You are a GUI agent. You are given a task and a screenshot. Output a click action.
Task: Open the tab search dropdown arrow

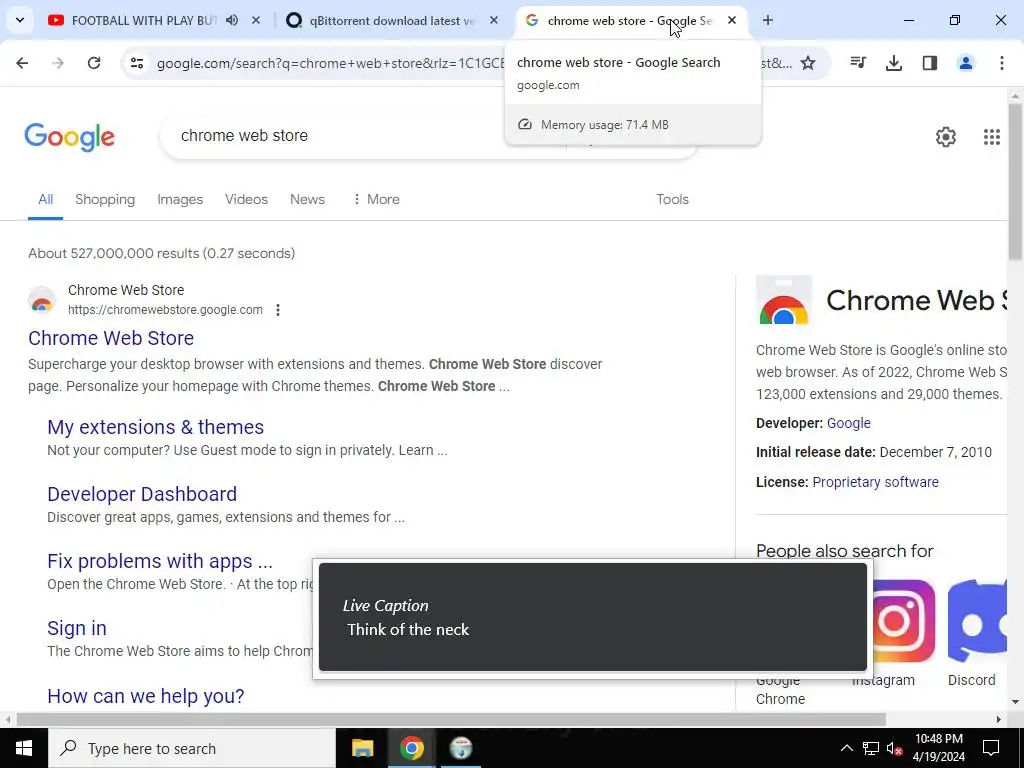(x=20, y=20)
